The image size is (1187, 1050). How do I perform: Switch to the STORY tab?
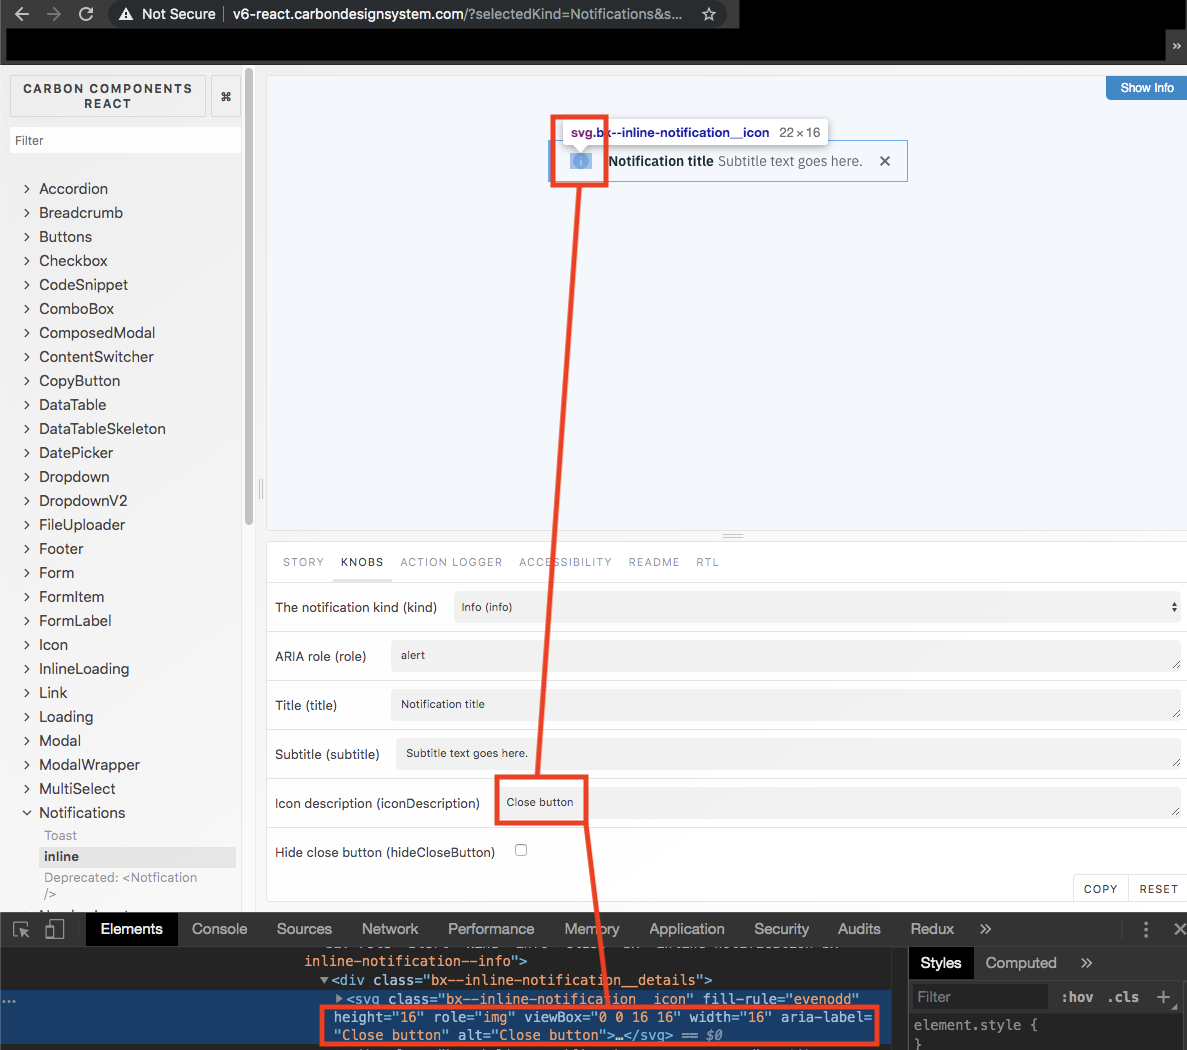point(303,562)
